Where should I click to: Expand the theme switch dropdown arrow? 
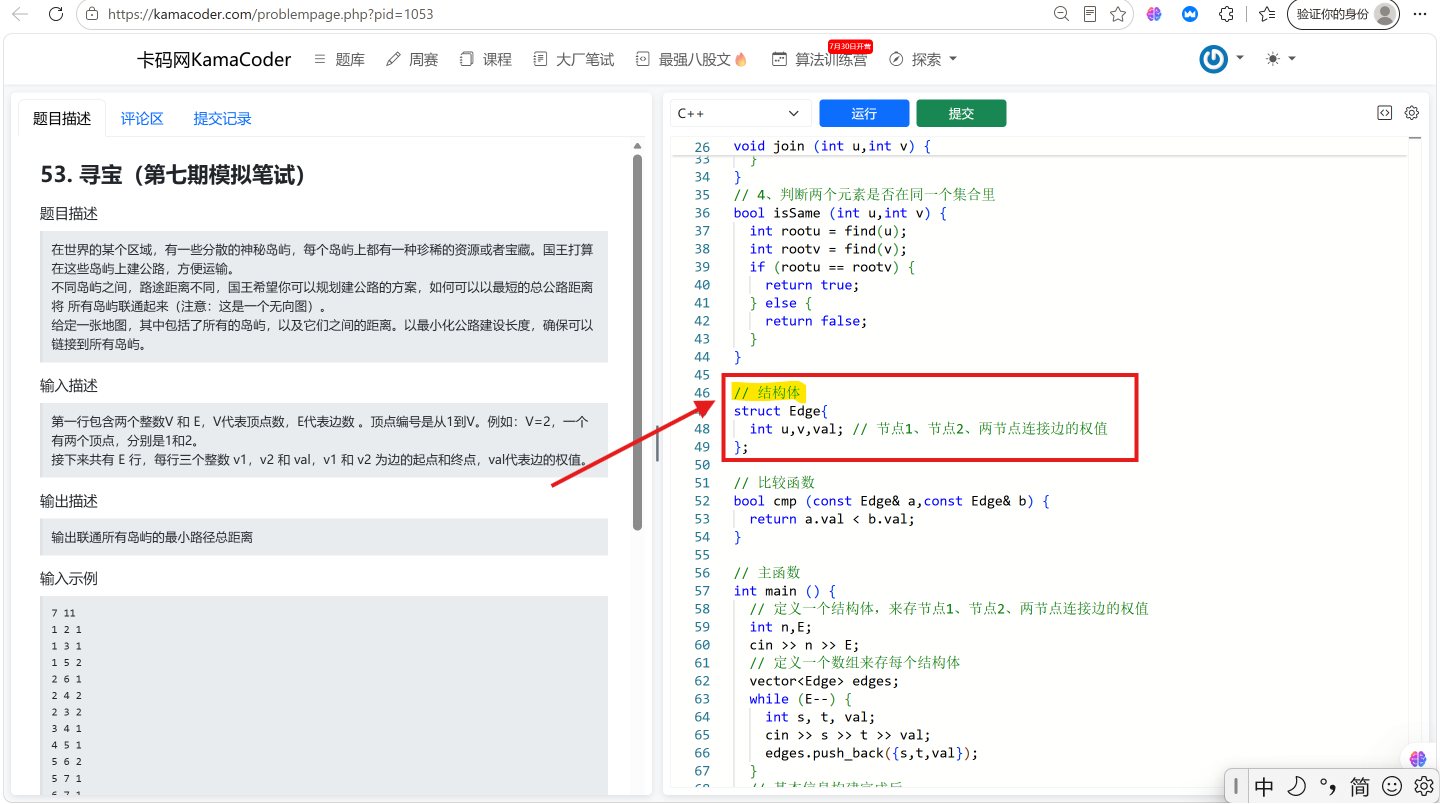coord(1292,58)
